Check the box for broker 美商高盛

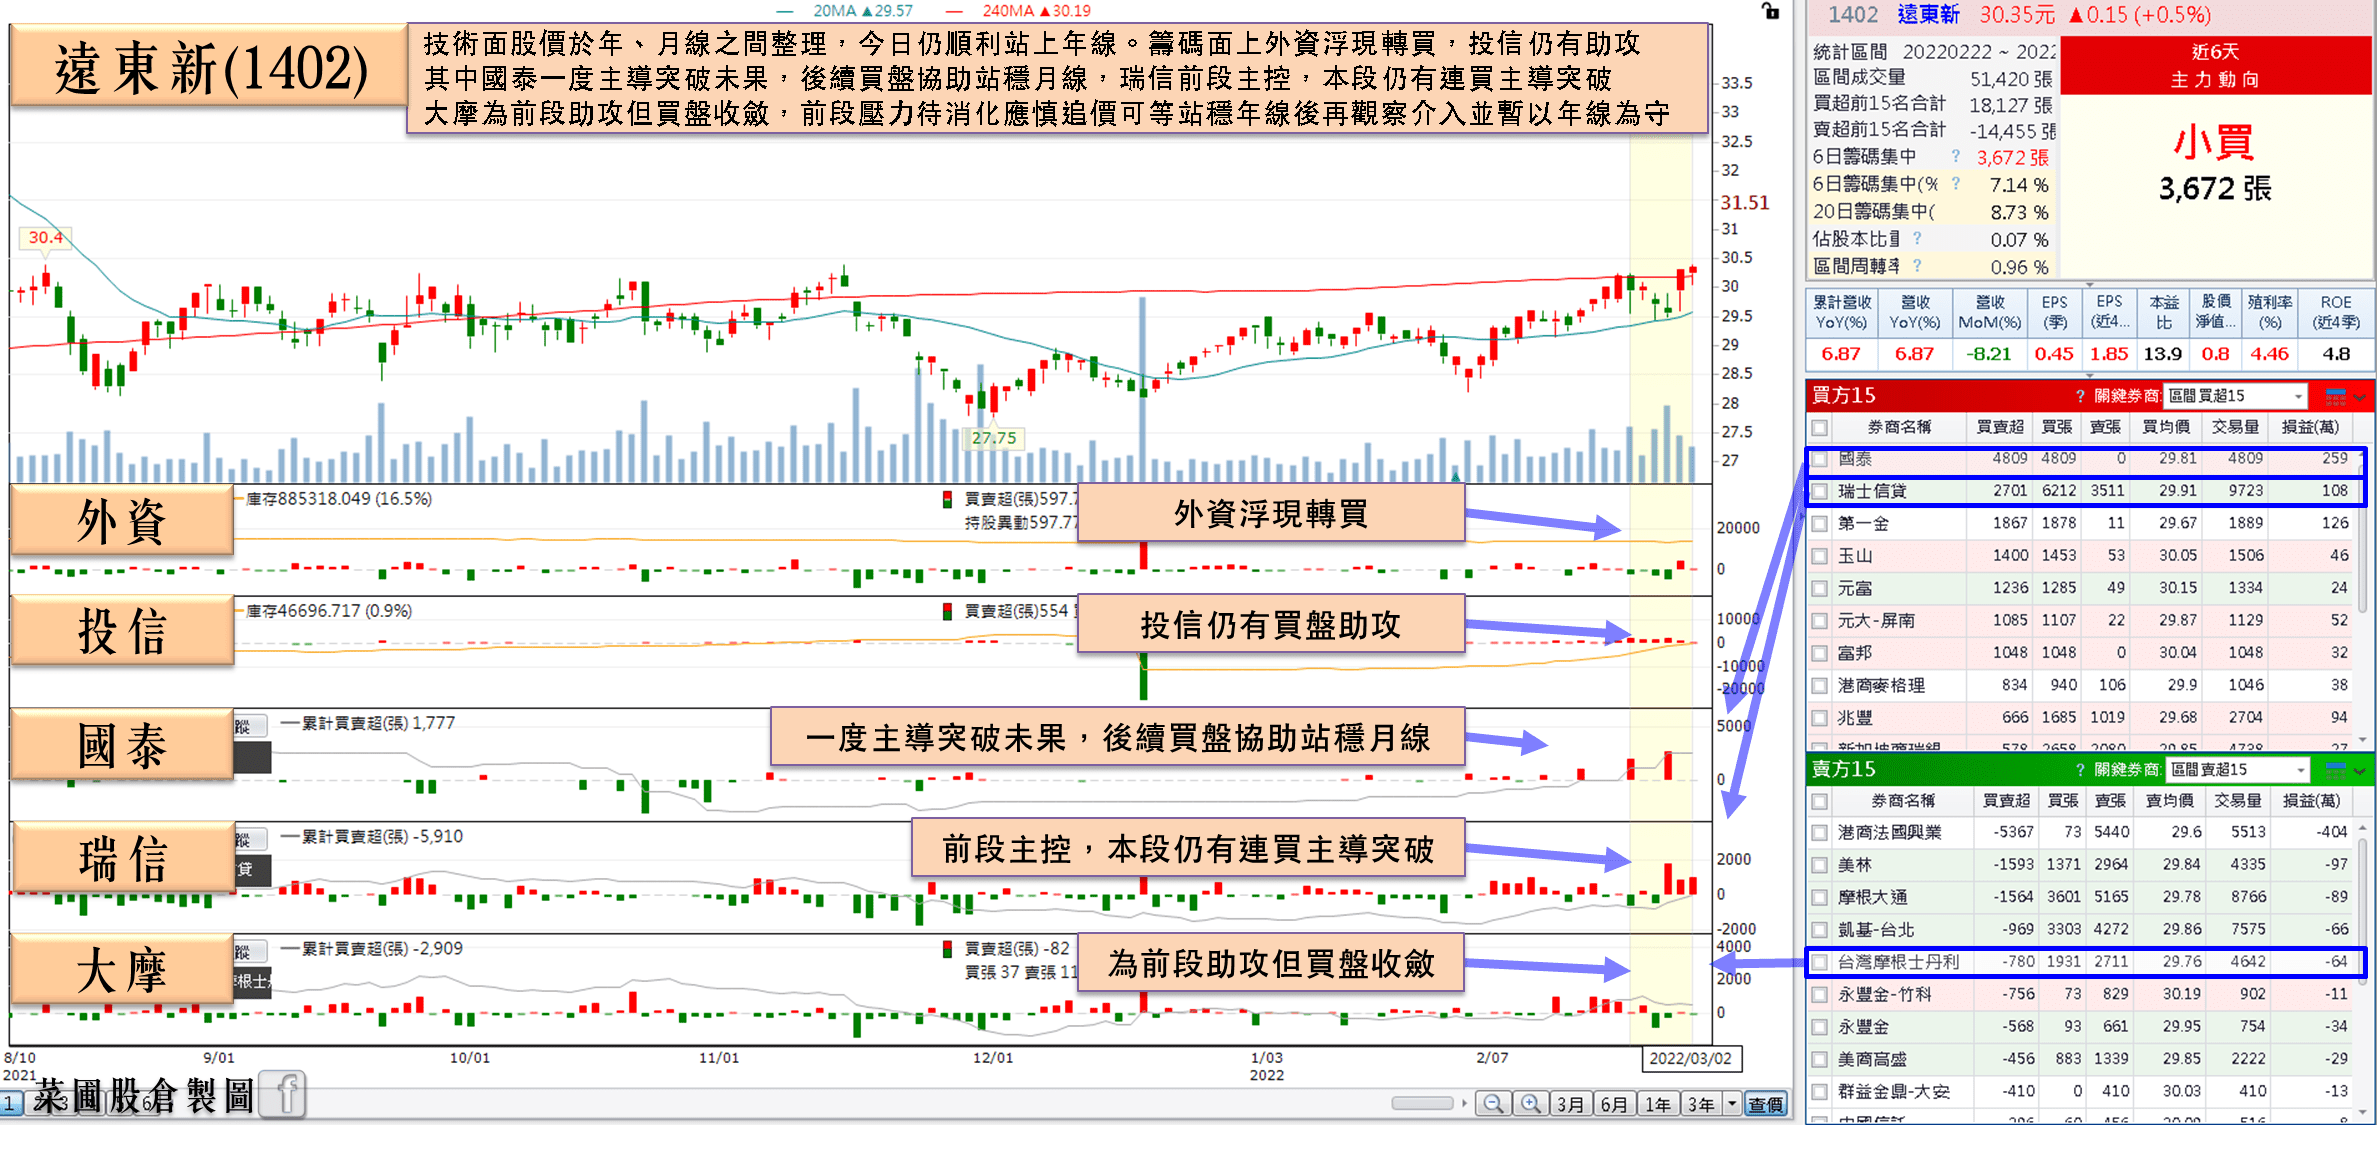pos(1820,1060)
